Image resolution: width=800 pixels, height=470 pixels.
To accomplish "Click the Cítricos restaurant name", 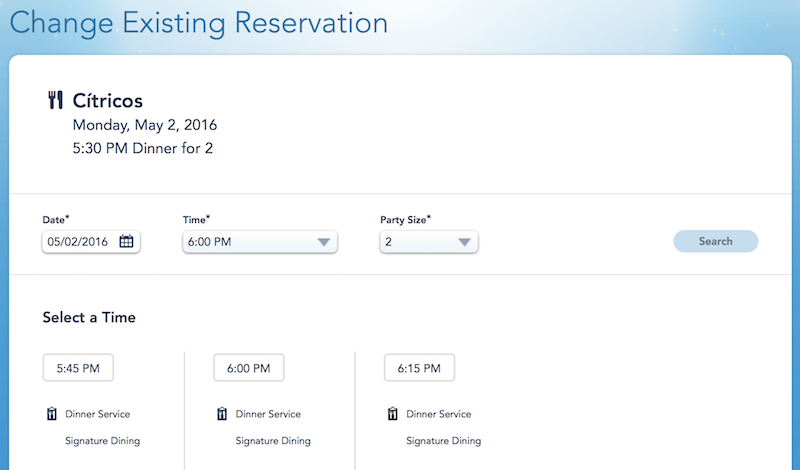I will [108, 101].
